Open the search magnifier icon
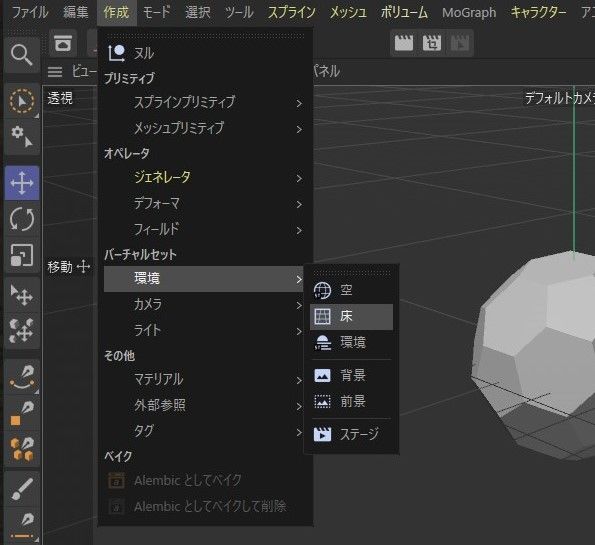This screenshot has width=595, height=545. click(22, 55)
